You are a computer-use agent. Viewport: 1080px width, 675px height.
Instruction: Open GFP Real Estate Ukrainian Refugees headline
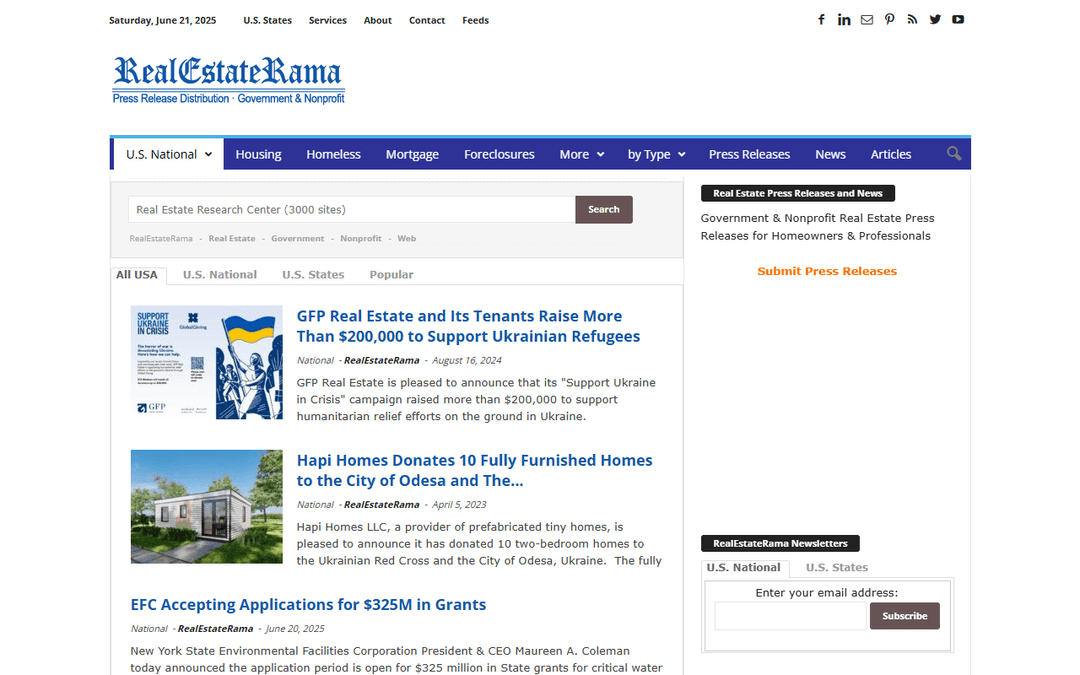point(468,326)
